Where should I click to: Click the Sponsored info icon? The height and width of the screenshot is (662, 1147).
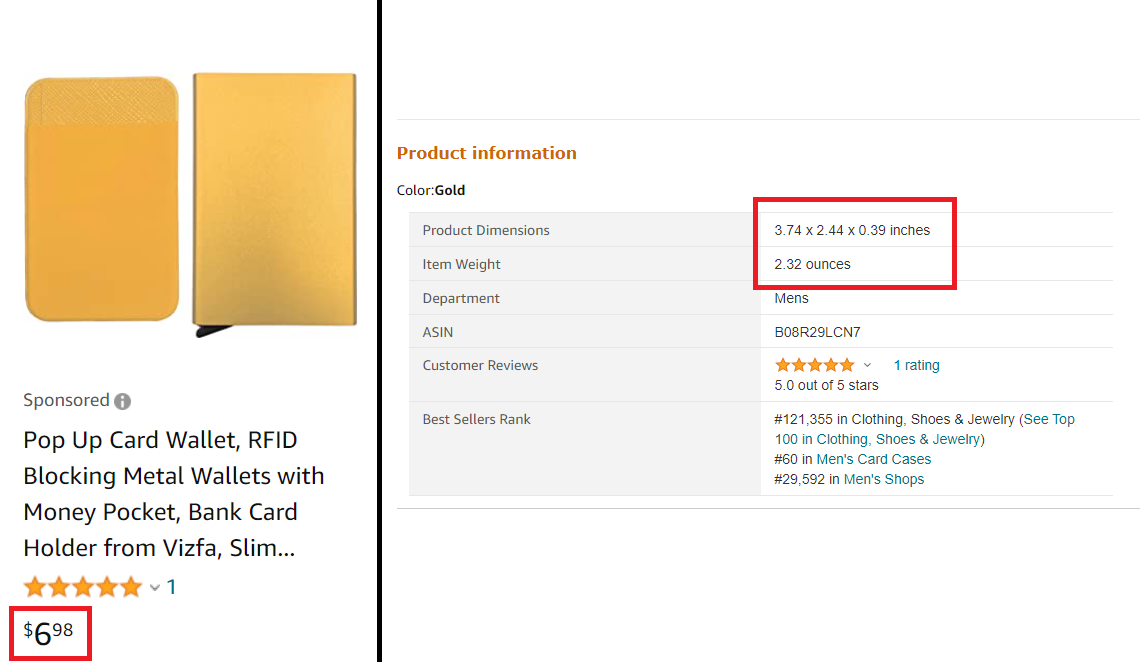click(122, 401)
